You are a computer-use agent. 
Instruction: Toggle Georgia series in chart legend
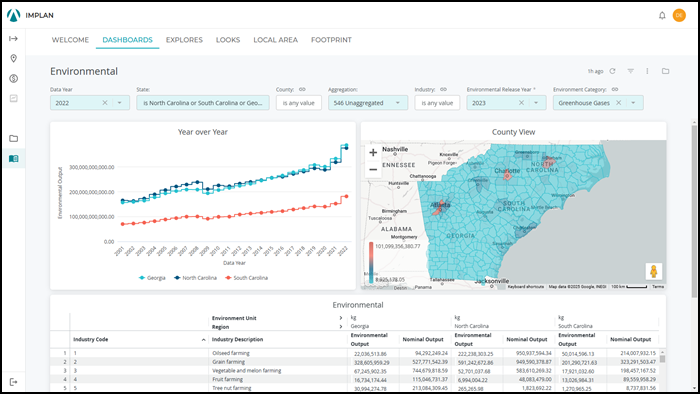coord(152,278)
